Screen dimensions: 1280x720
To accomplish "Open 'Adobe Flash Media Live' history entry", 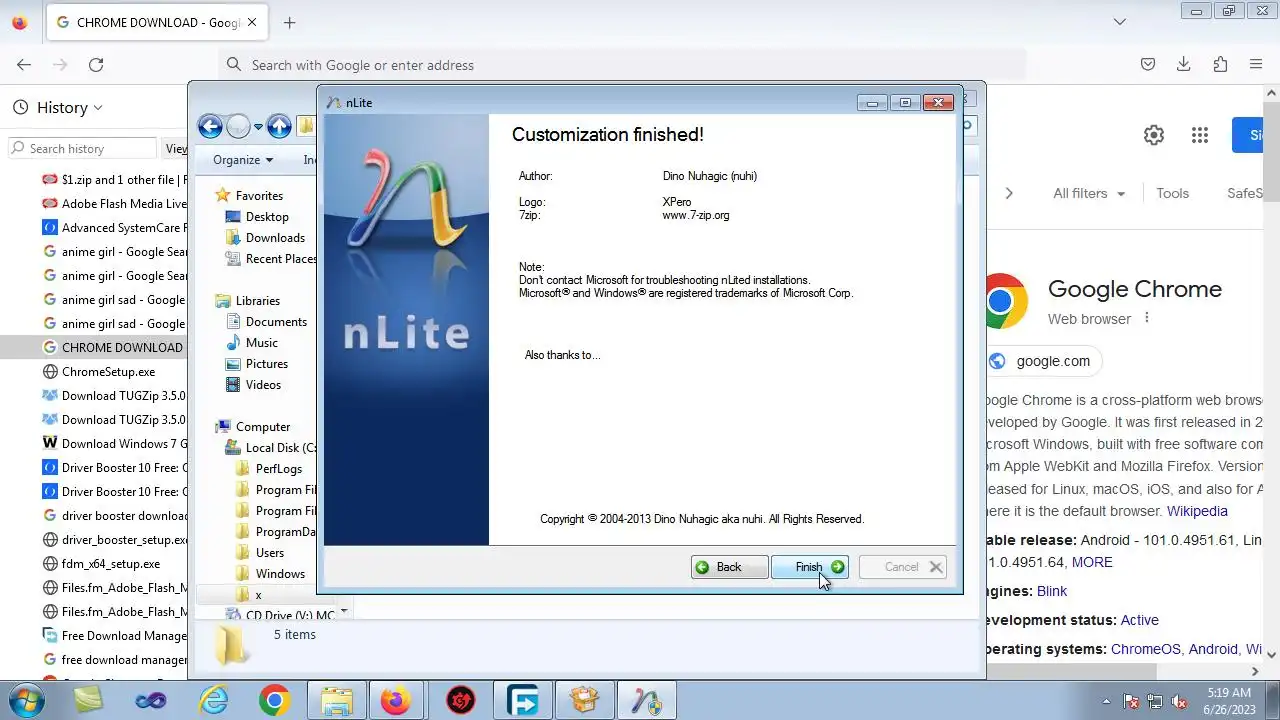I will [114, 203].
